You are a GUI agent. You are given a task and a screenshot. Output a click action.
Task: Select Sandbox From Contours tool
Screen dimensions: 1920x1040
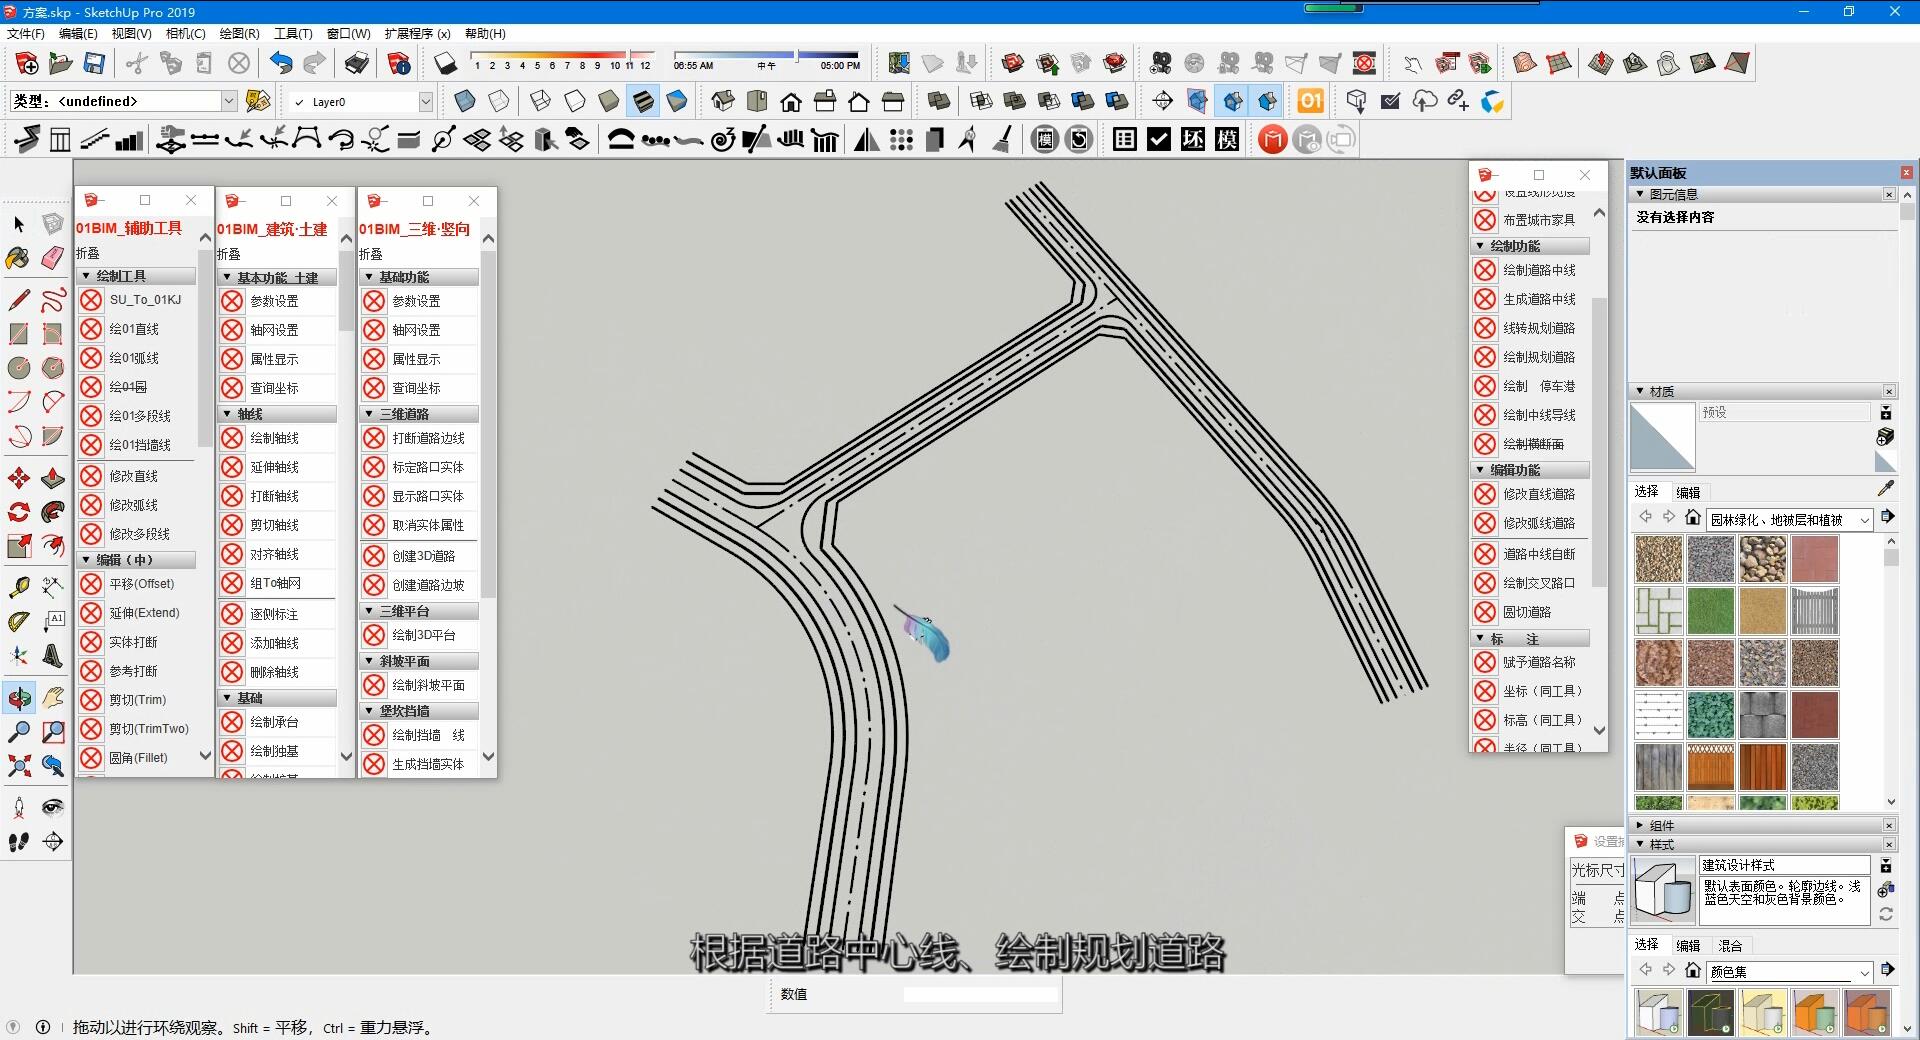(x=1524, y=64)
